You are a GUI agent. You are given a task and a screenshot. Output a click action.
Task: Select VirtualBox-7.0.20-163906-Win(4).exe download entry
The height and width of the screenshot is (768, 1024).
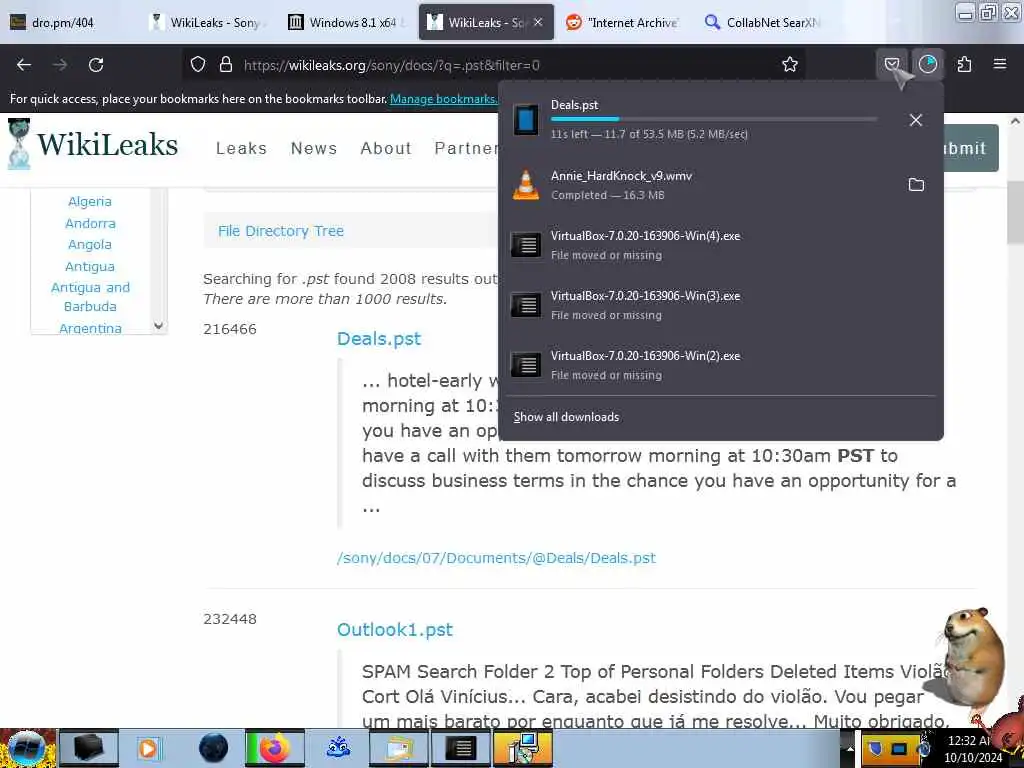(x=721, y=245)
